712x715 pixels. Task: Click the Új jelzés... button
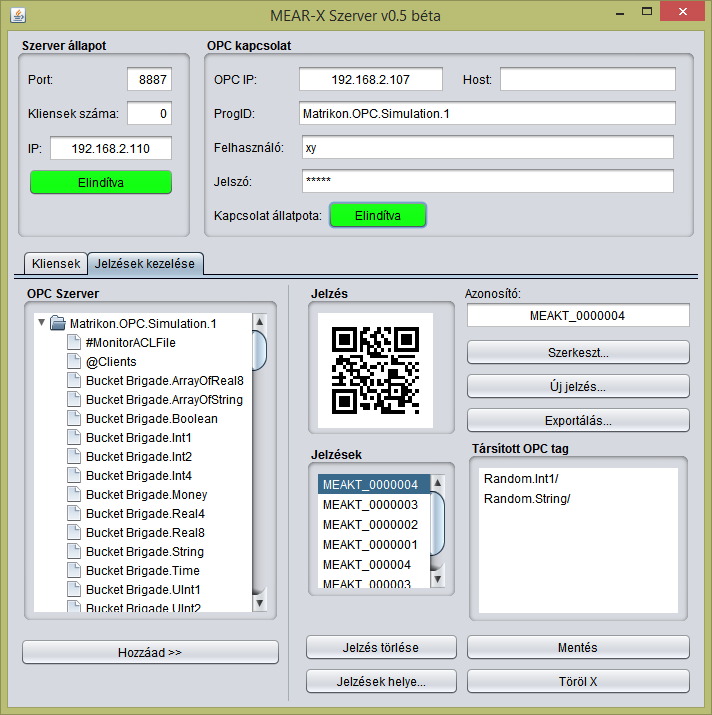pyautogui.click(x=578, y=386)
